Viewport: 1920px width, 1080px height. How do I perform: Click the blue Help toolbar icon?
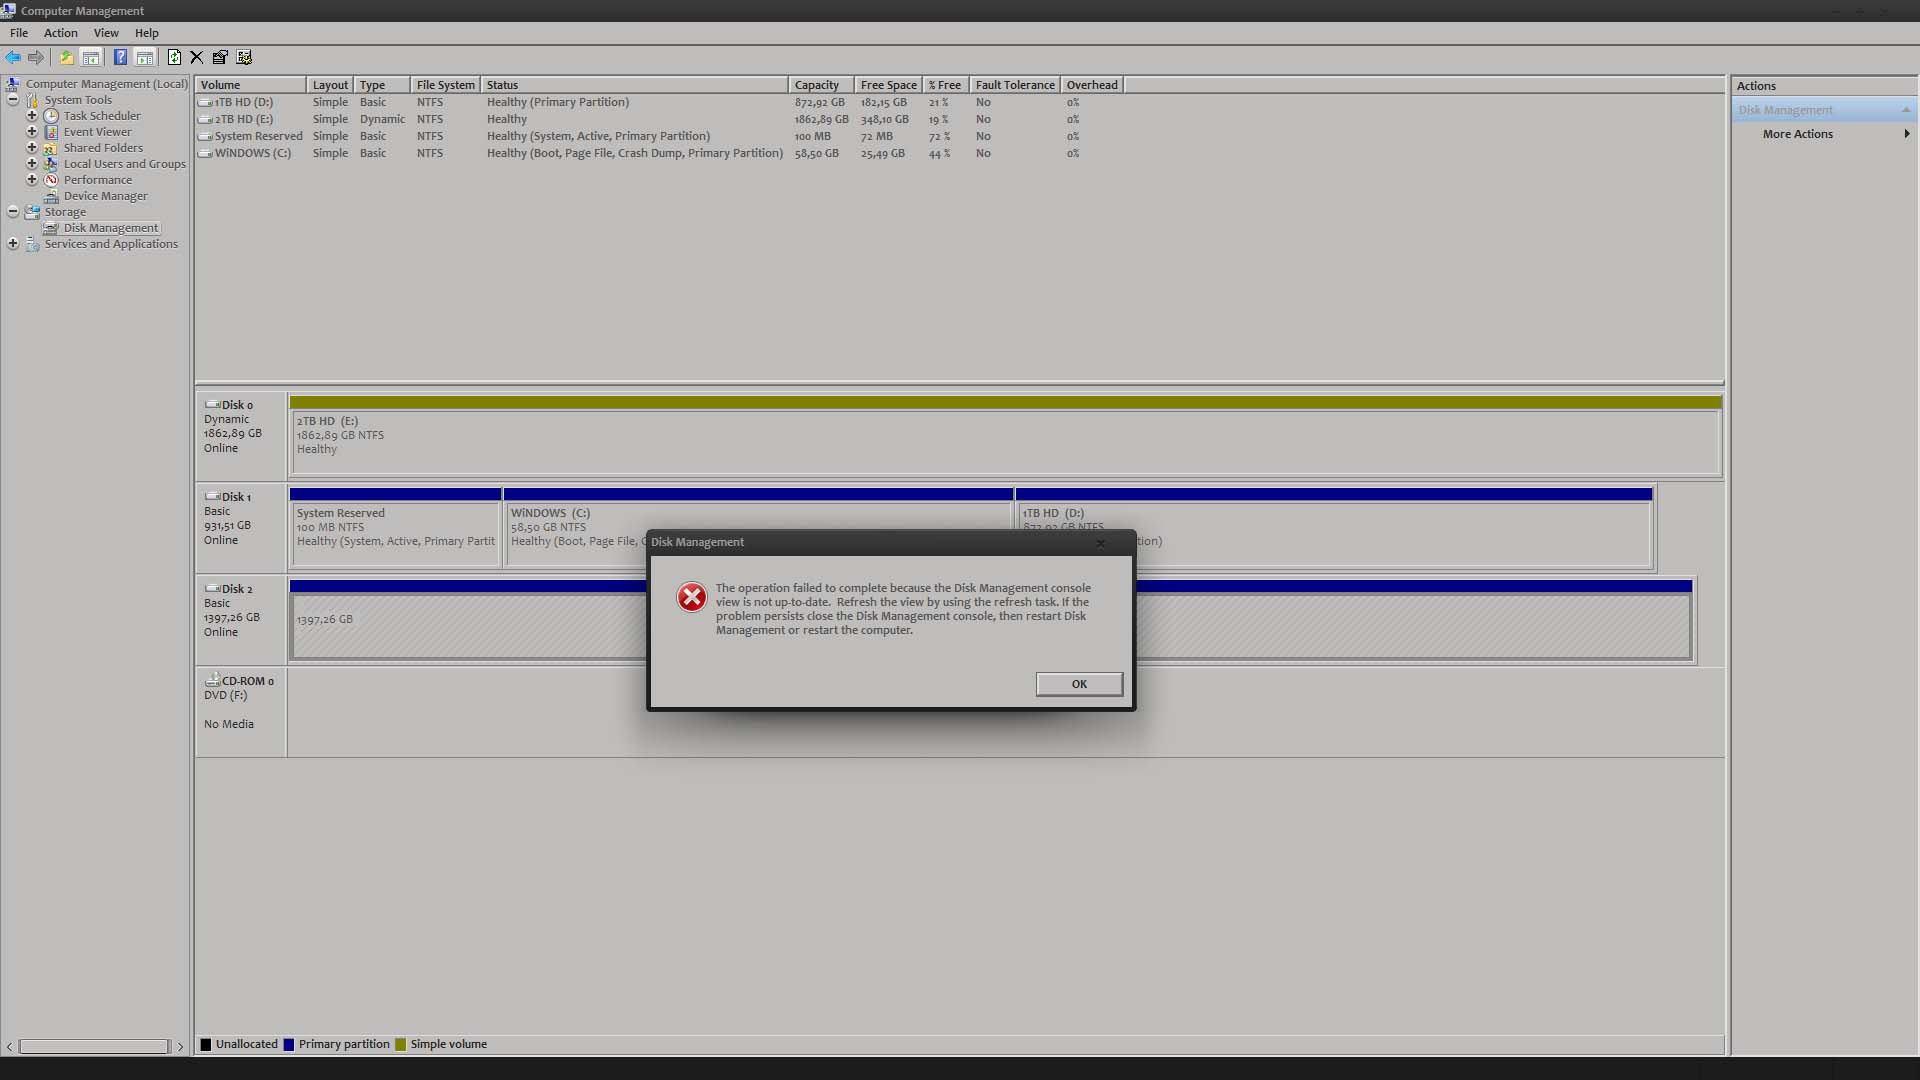120,57
